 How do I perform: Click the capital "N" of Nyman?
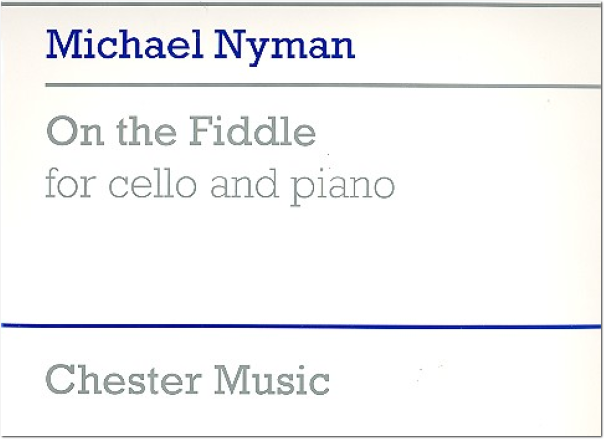point(232,44)
